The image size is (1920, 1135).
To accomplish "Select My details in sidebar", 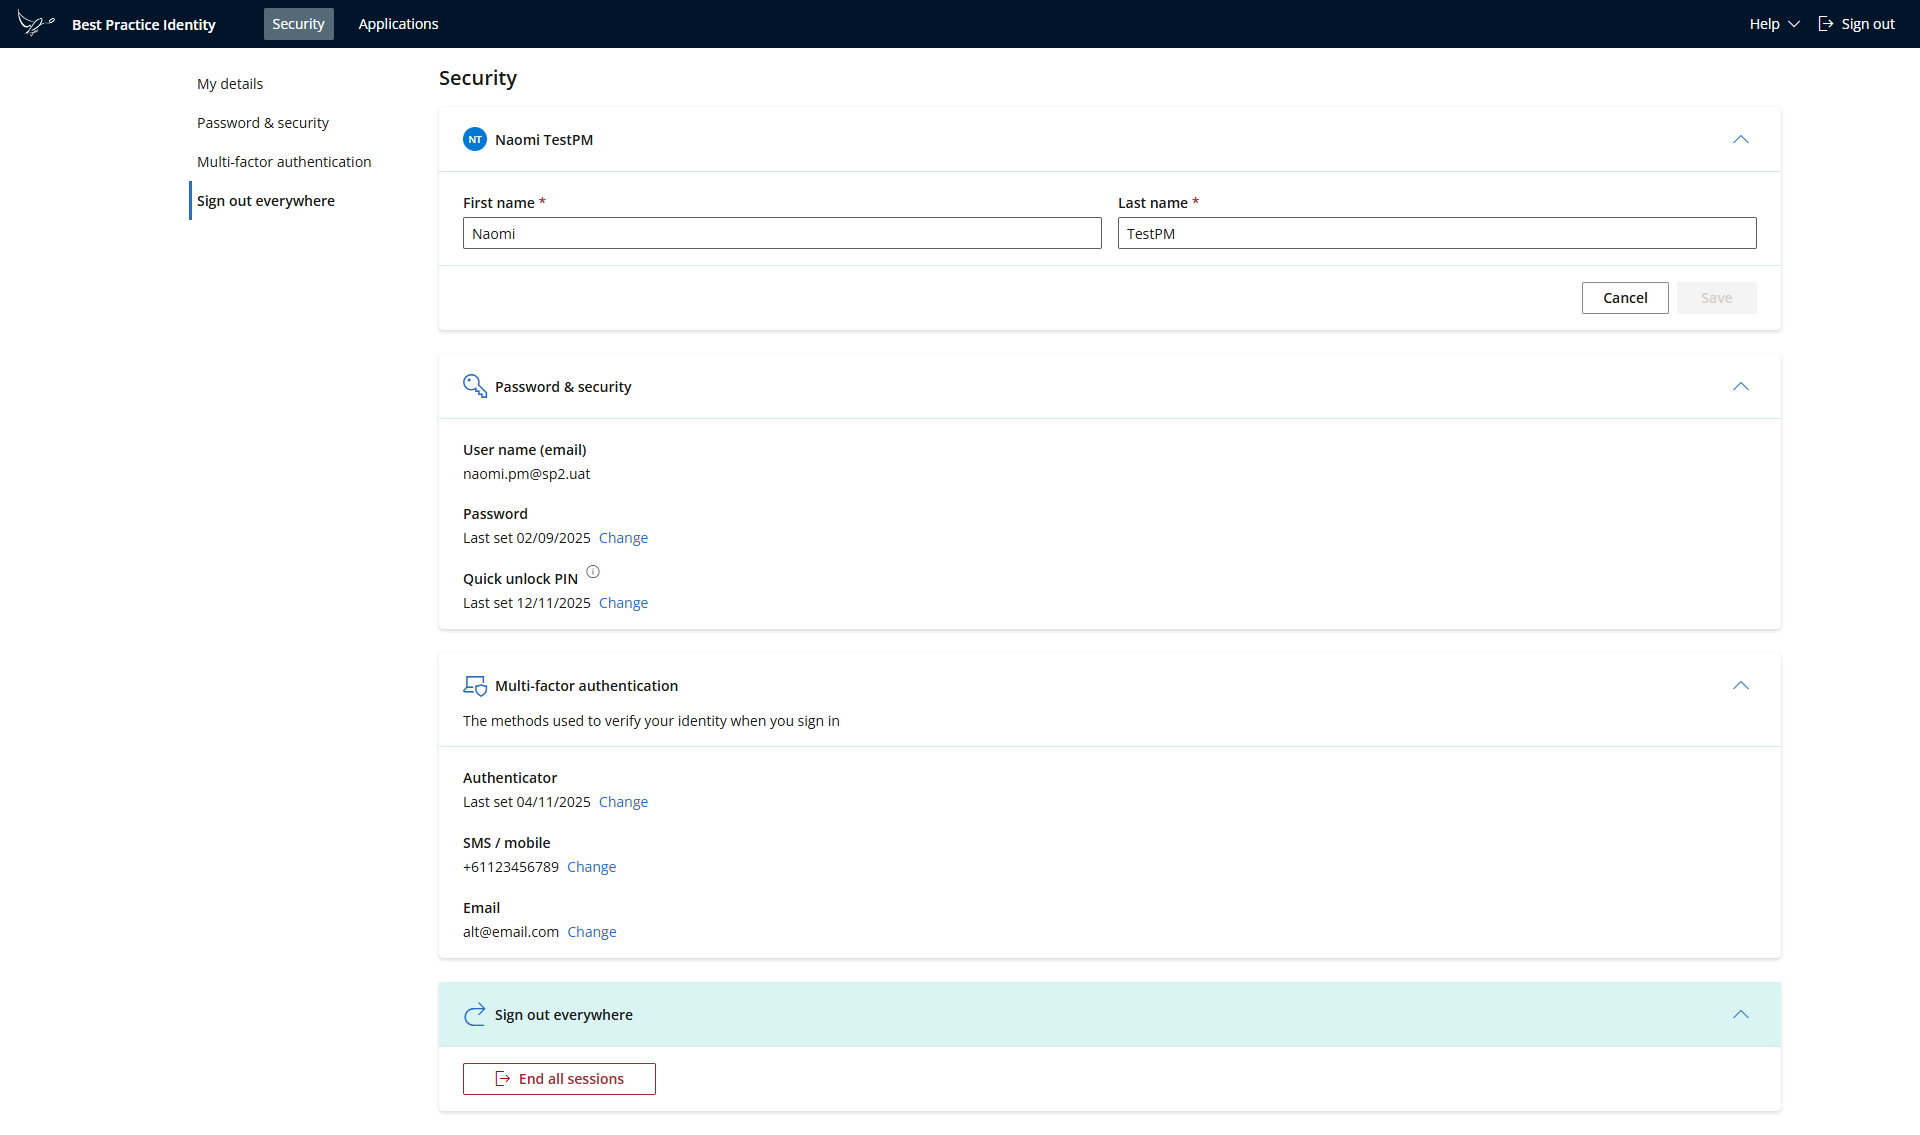I will coord(230,84).
